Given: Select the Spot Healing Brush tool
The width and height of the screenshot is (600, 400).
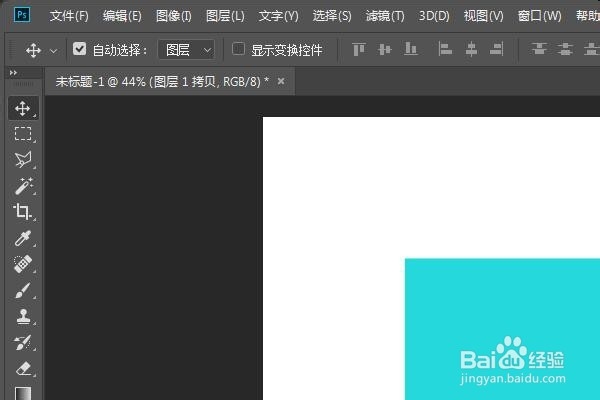Looking at the screenshot, I should (x=23, y=264).
